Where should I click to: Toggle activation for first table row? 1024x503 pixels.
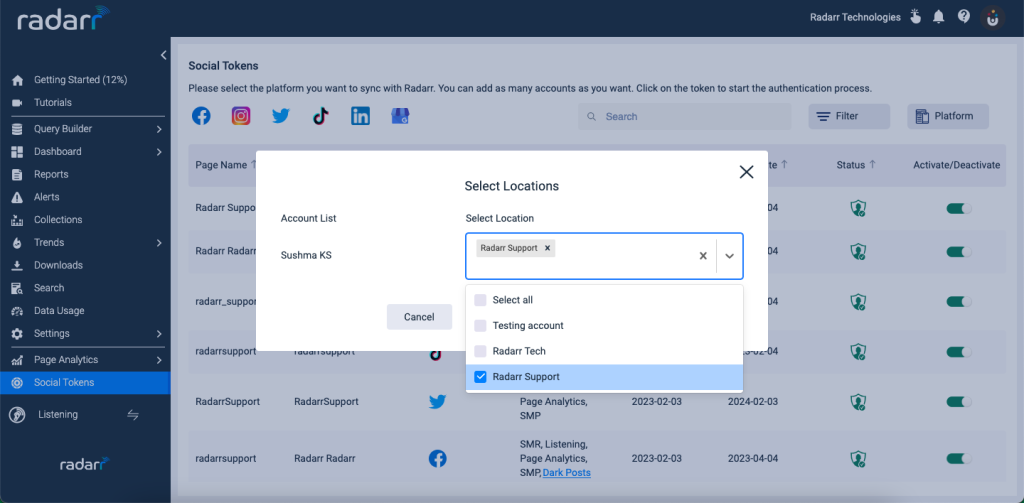(959, 208)
